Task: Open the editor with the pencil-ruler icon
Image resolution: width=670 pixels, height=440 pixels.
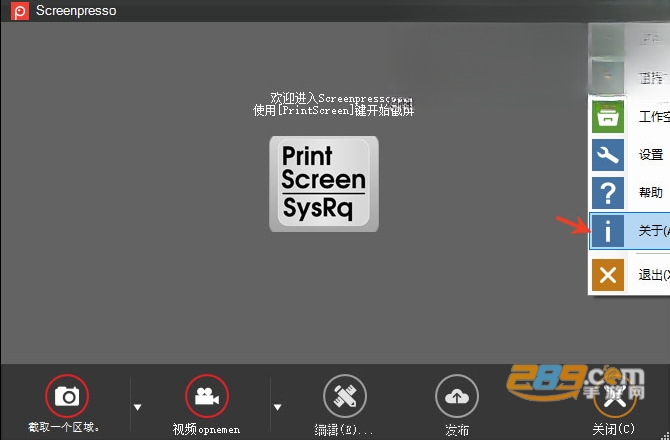Action: pos(345,396)
